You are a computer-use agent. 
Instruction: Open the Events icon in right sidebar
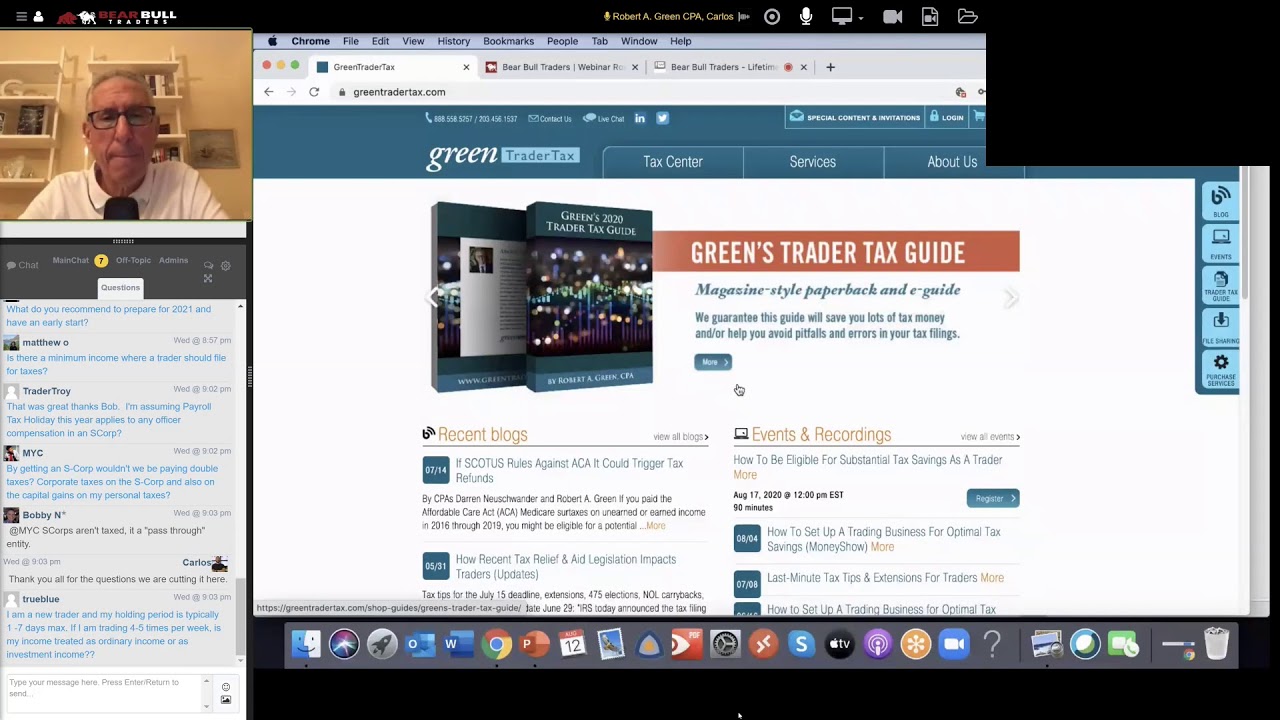(x=1220, y=242)
